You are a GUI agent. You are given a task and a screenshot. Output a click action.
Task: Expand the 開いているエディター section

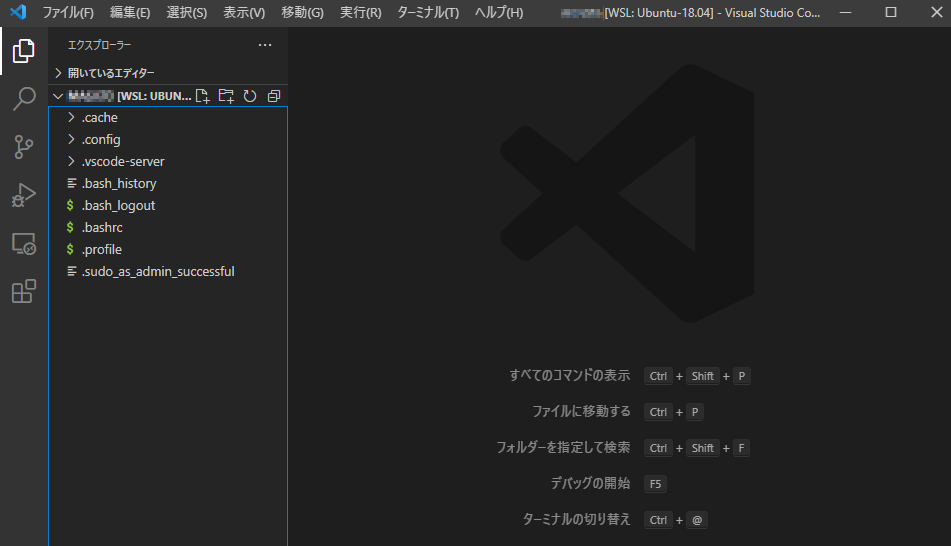(x=168, y=73)
